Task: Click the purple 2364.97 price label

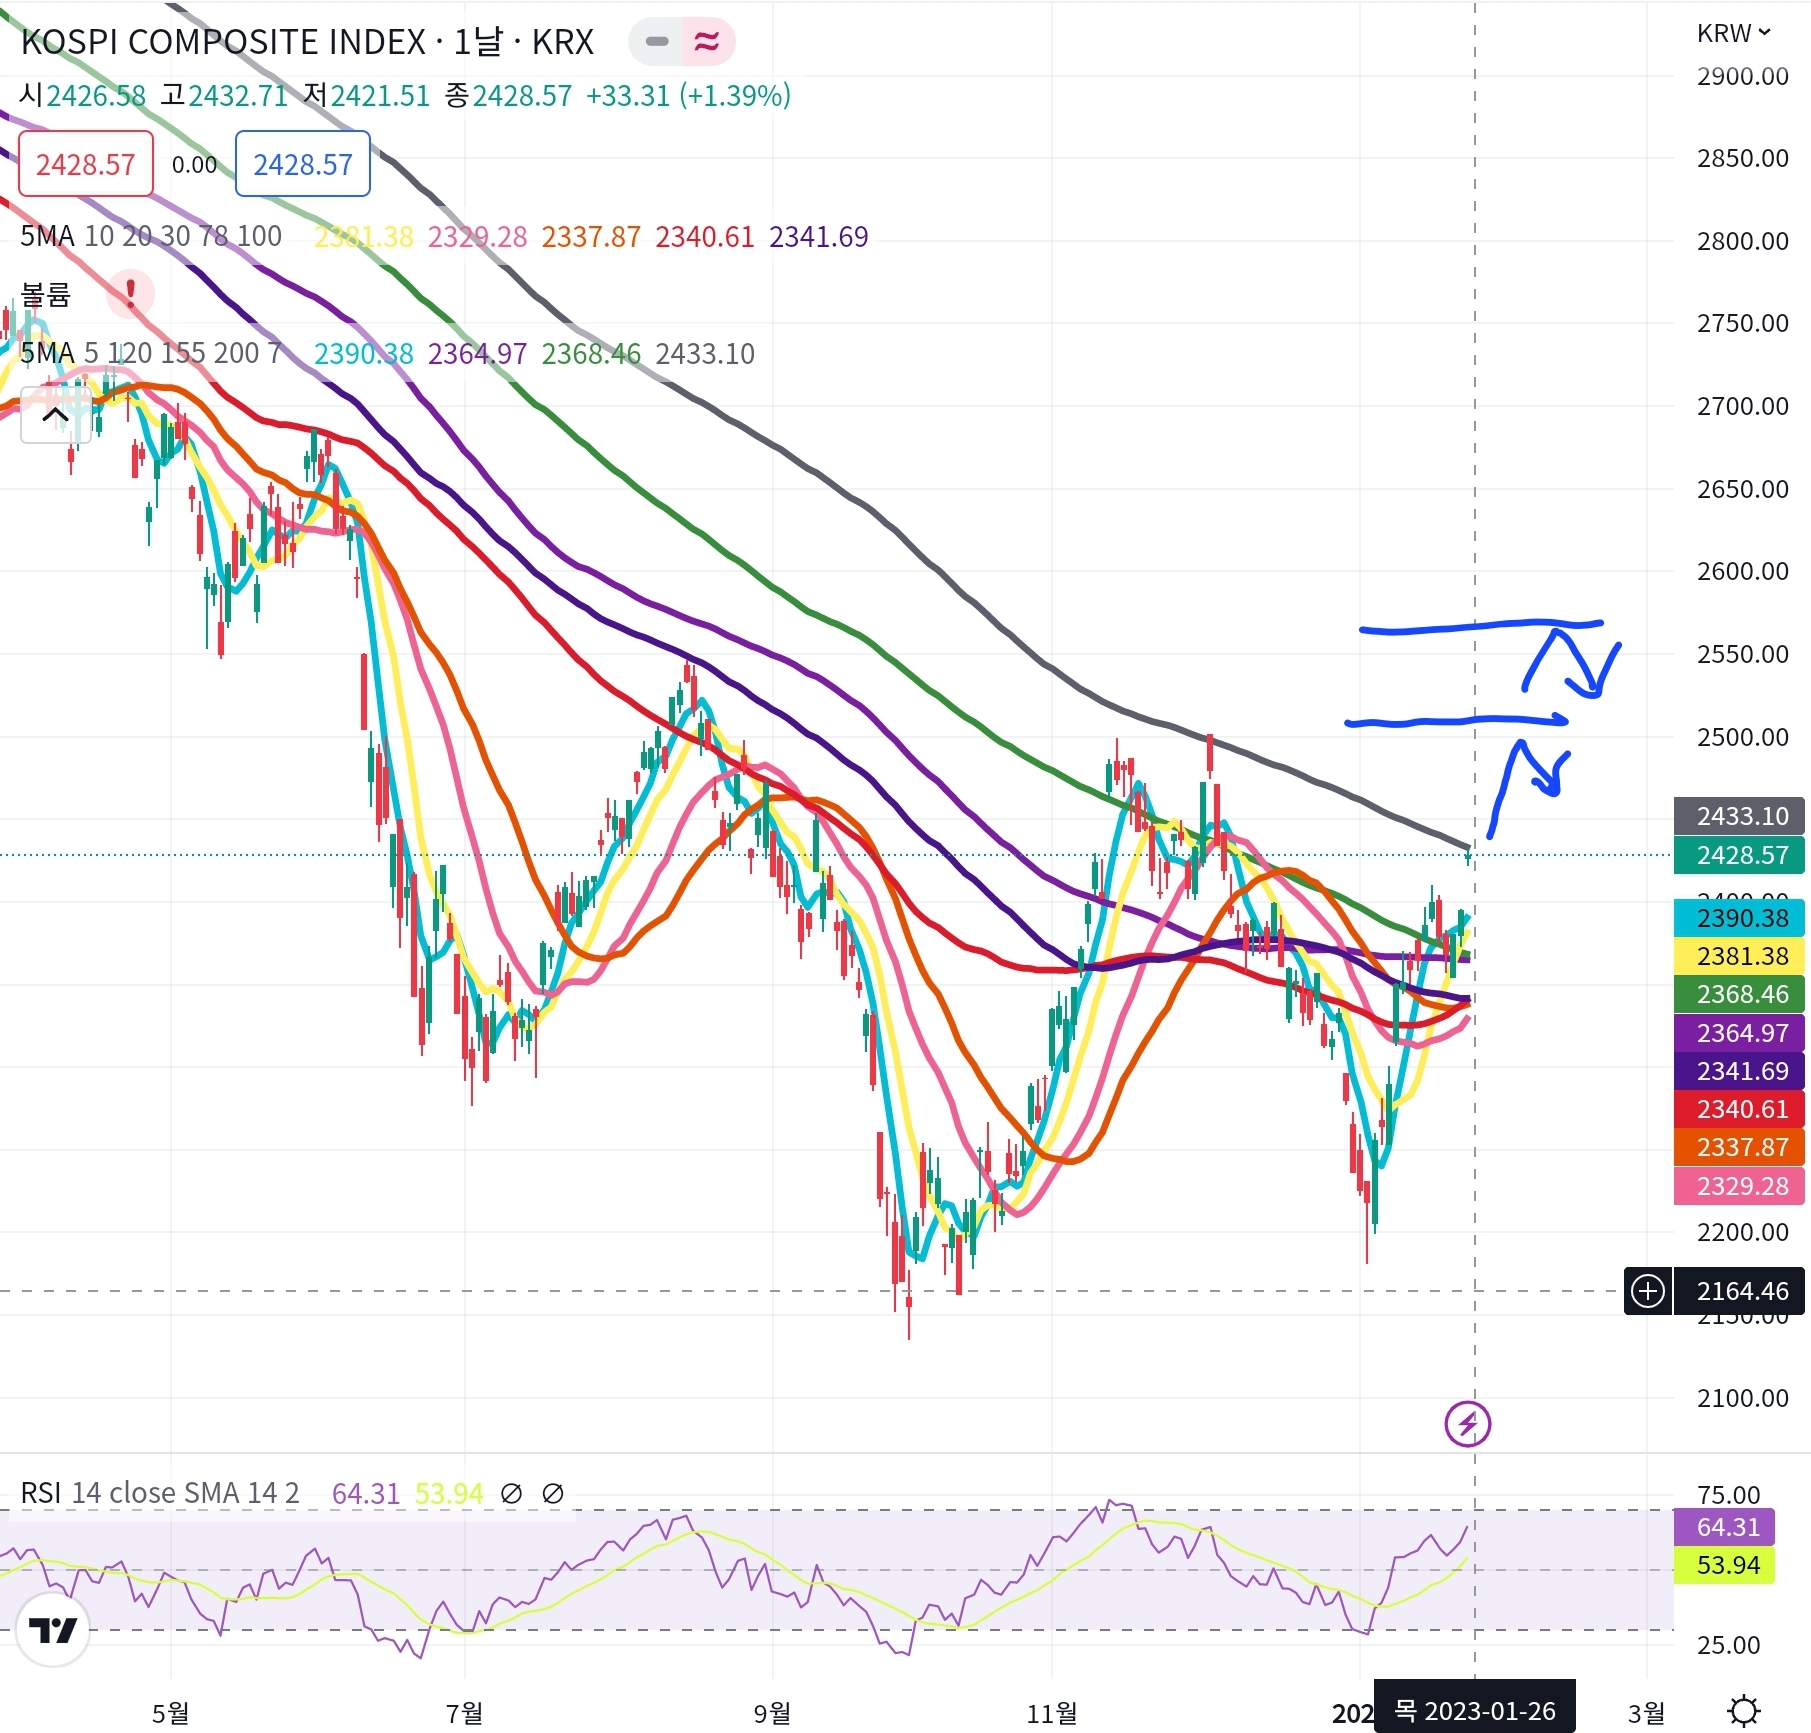Action: 1739,1033
